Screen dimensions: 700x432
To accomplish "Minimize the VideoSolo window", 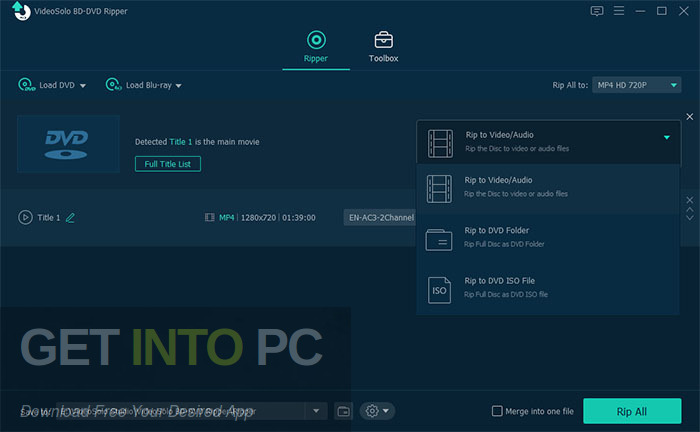I will (x=640, y=11).
